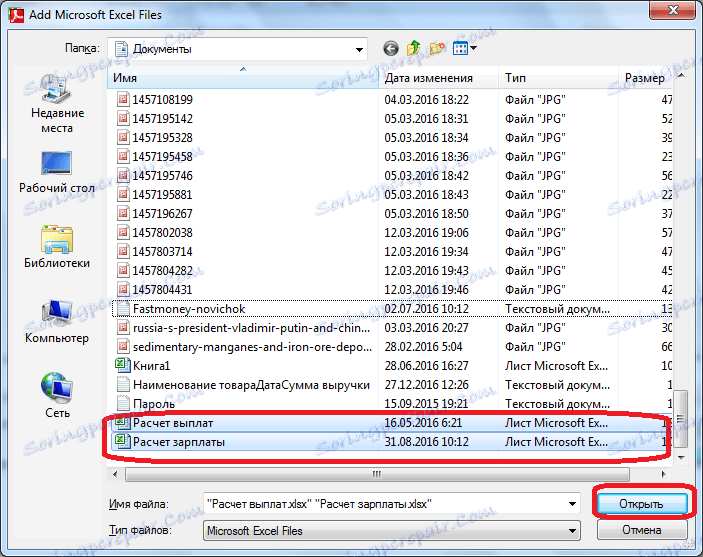Image resolution: width=703 pixels, height=557 pixels.
Task: Open Компьютер in places bar
Action: (x=57, y=322)
